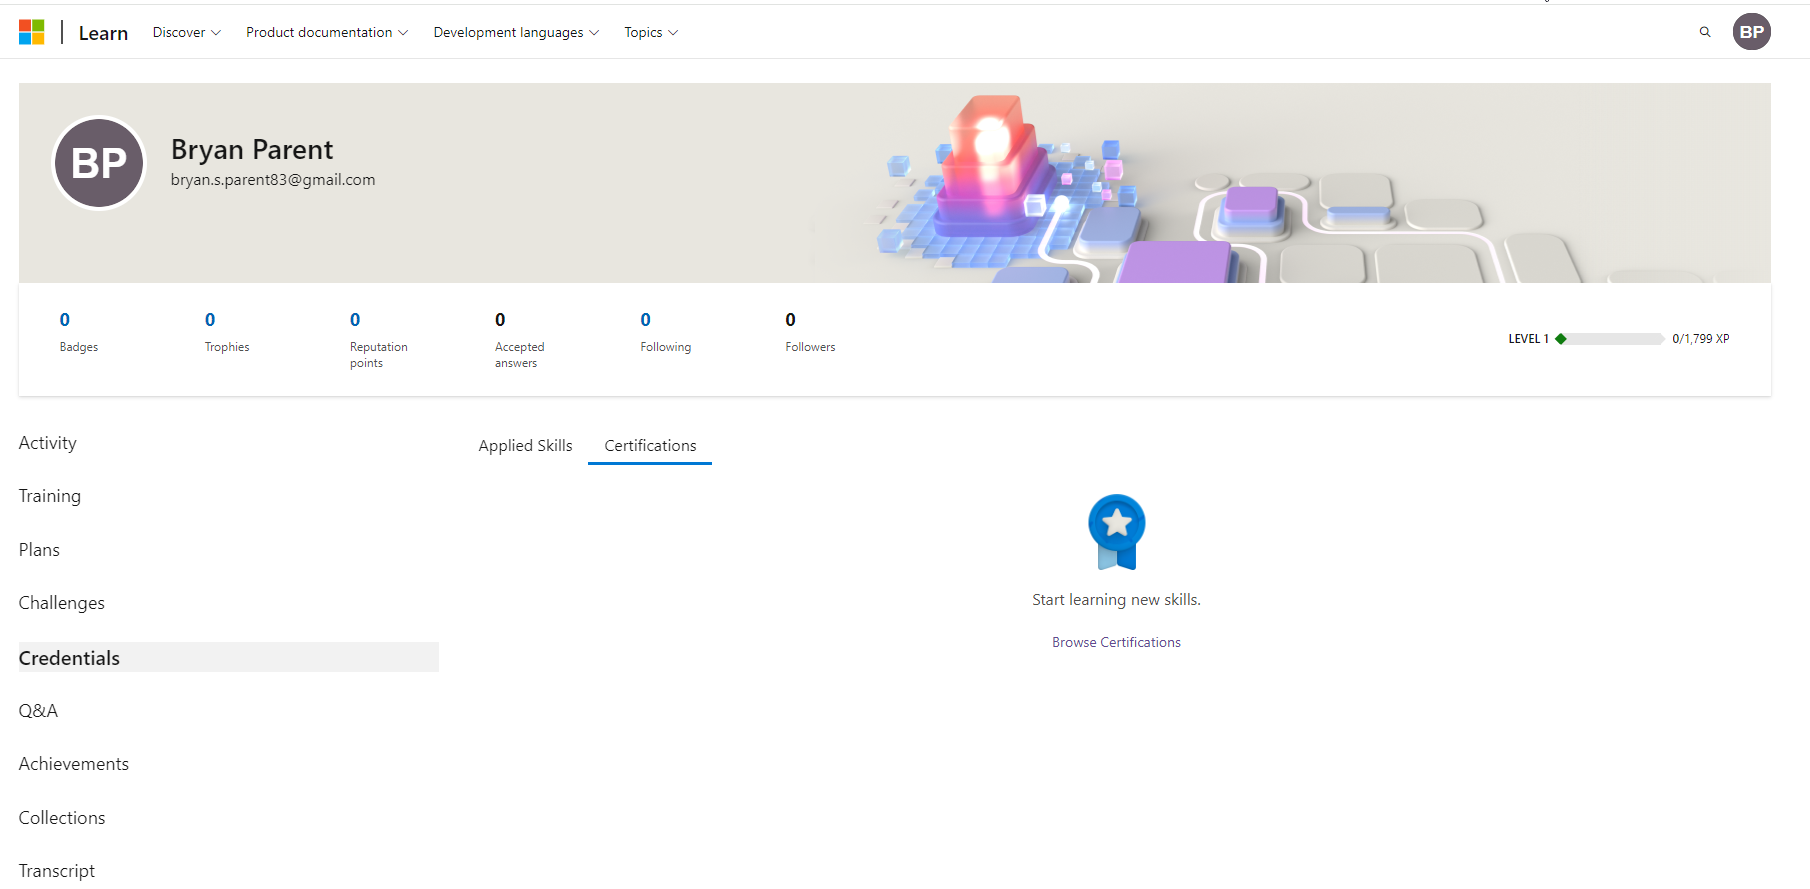Open Plans in the profile sidebar
The height and width of the screenshot is (889, 1810).
click(39, 550)
